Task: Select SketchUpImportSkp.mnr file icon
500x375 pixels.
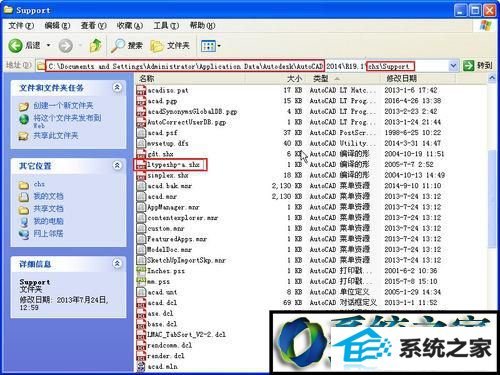Action: click(x=142, y=260)
